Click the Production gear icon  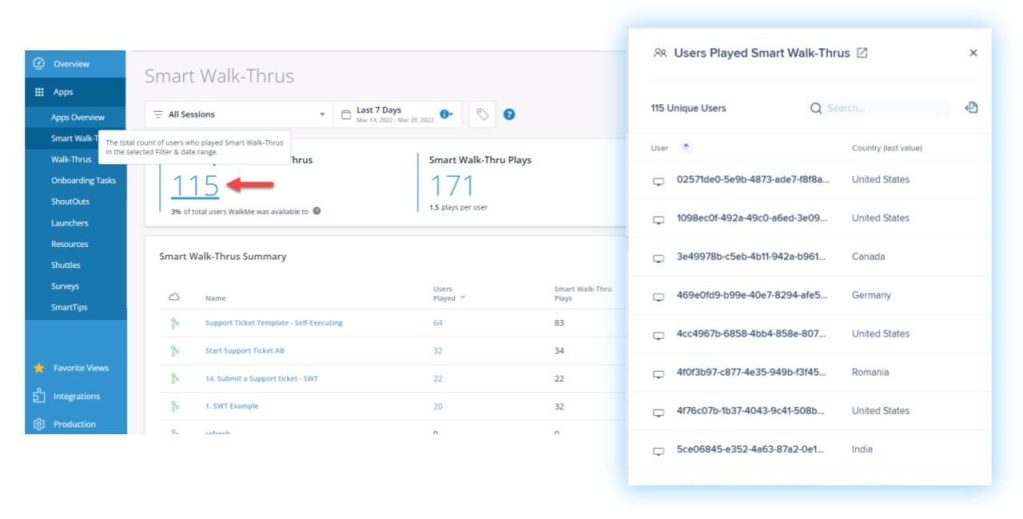[39, 424]
